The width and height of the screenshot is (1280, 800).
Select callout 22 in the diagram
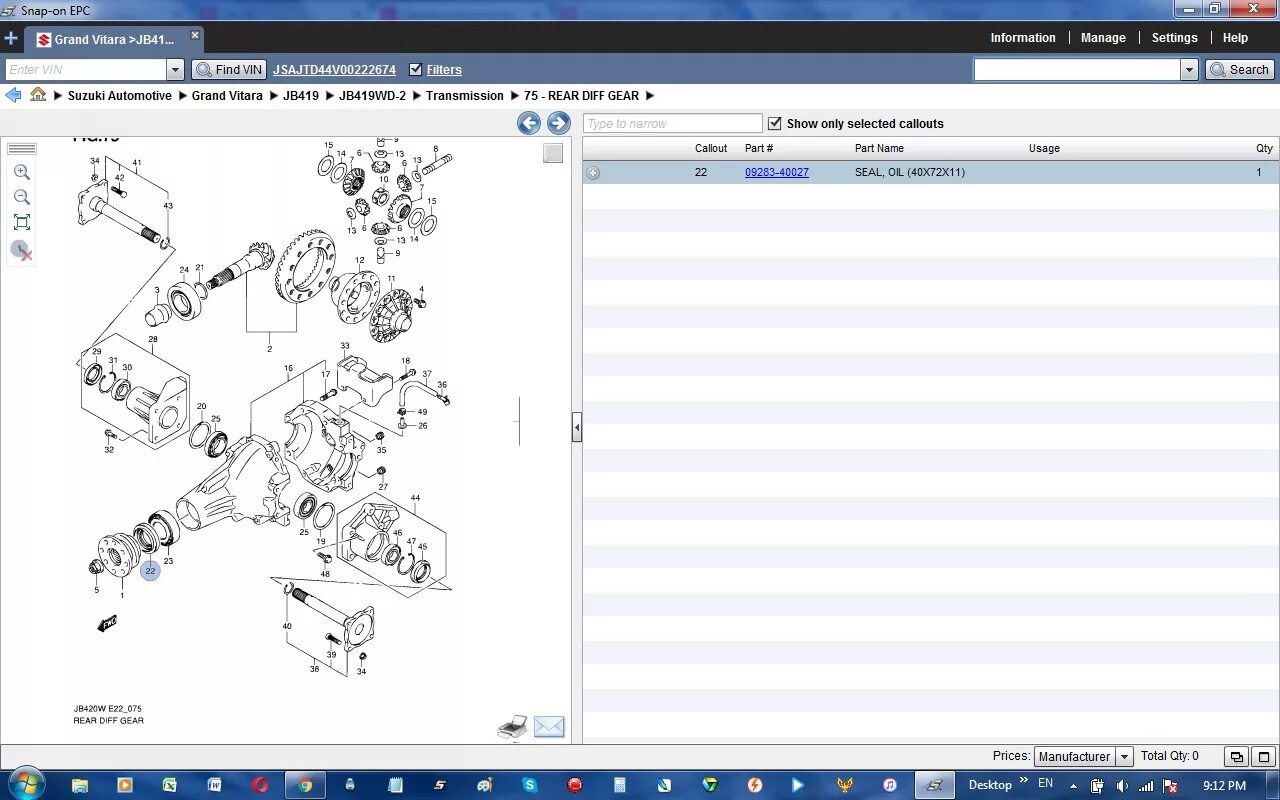pos(150,571)
